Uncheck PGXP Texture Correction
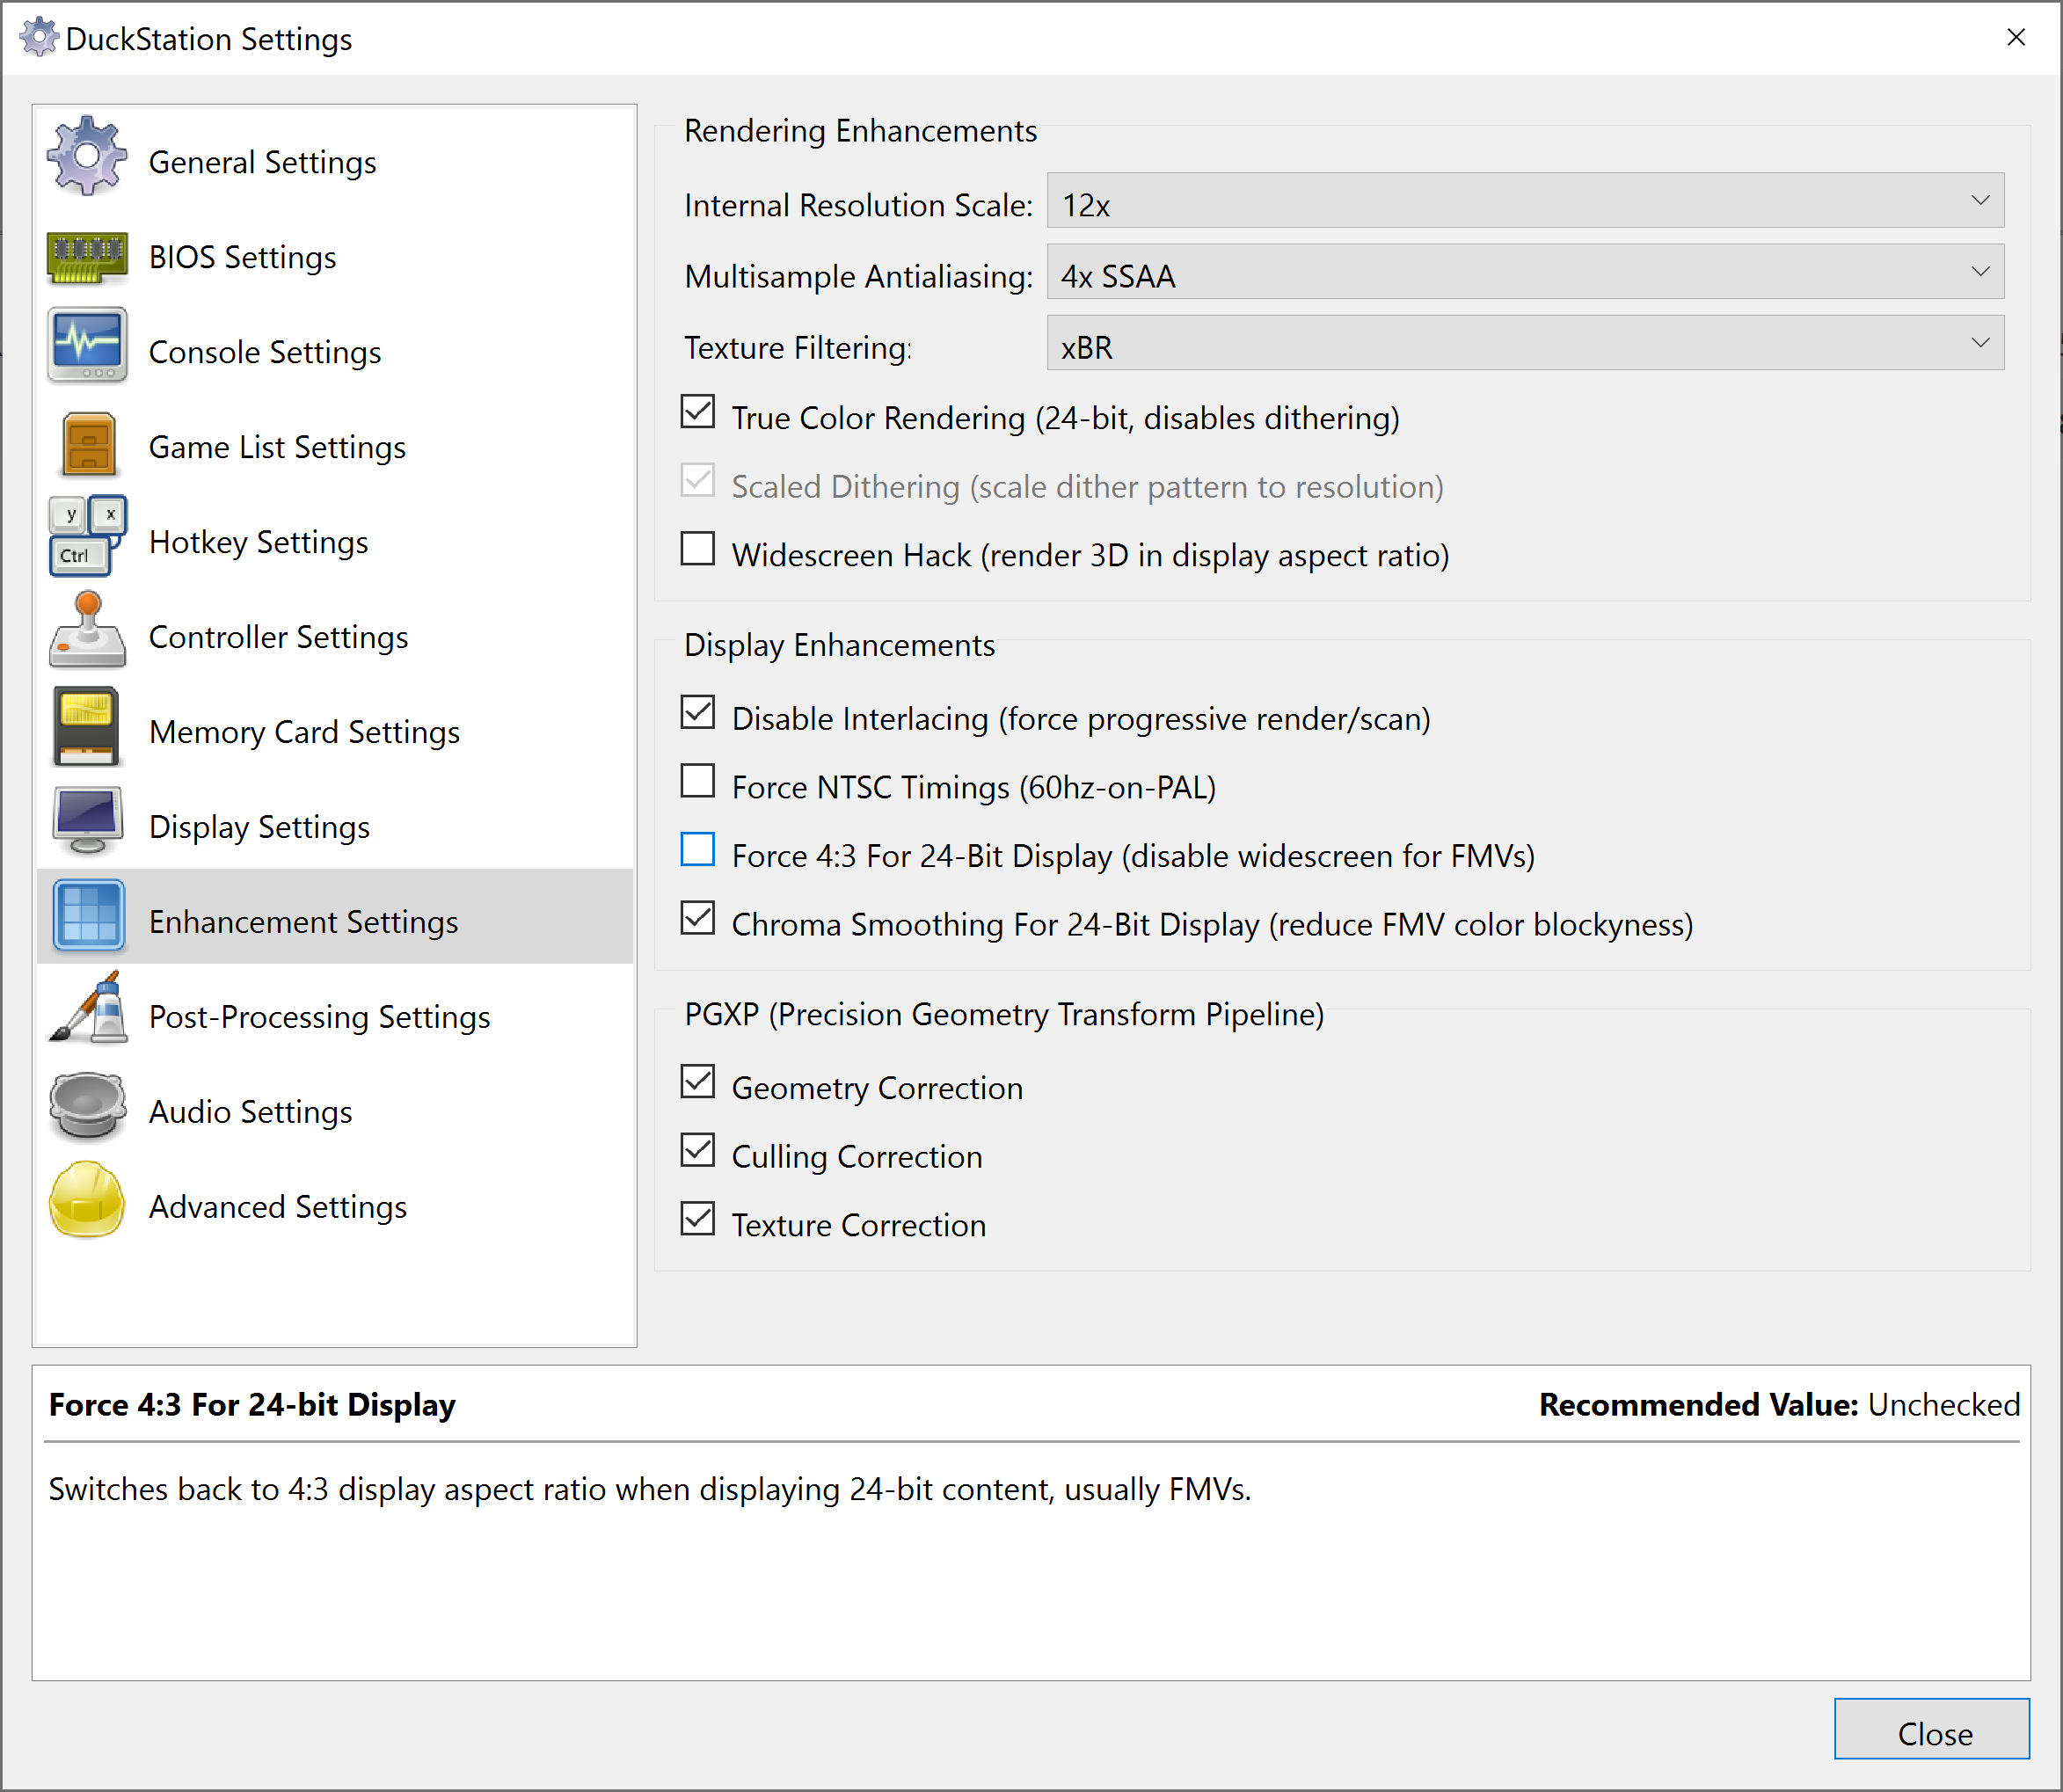Screen dimensions: 2063x1792 coord(698,1219)
